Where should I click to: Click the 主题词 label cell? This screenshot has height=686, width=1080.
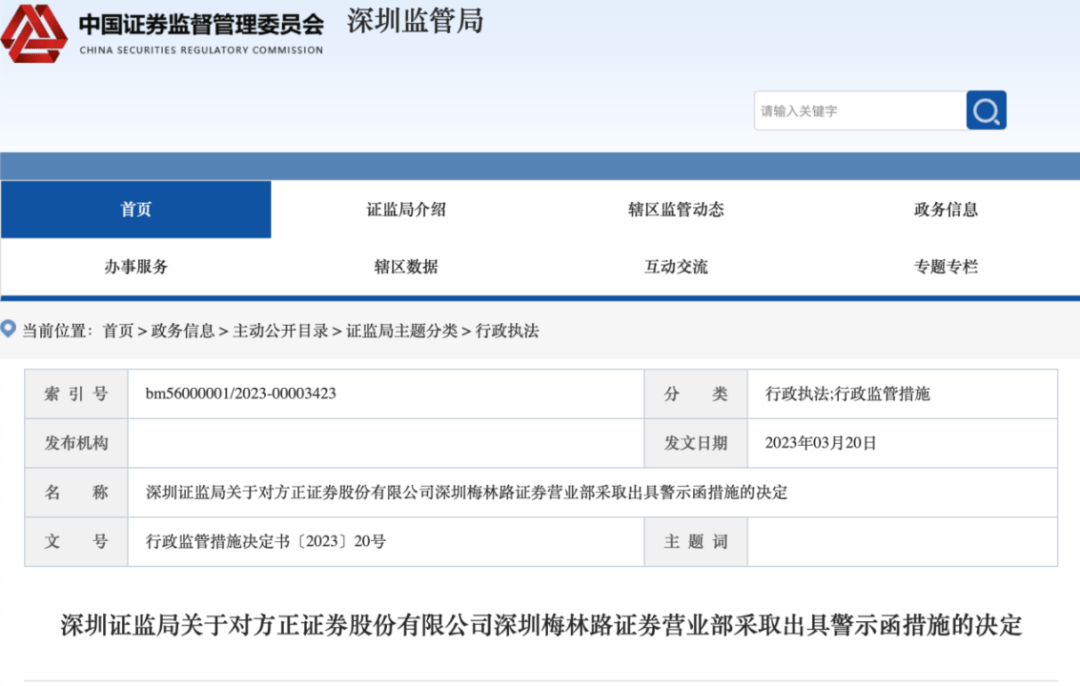click(x=696, y=541)
